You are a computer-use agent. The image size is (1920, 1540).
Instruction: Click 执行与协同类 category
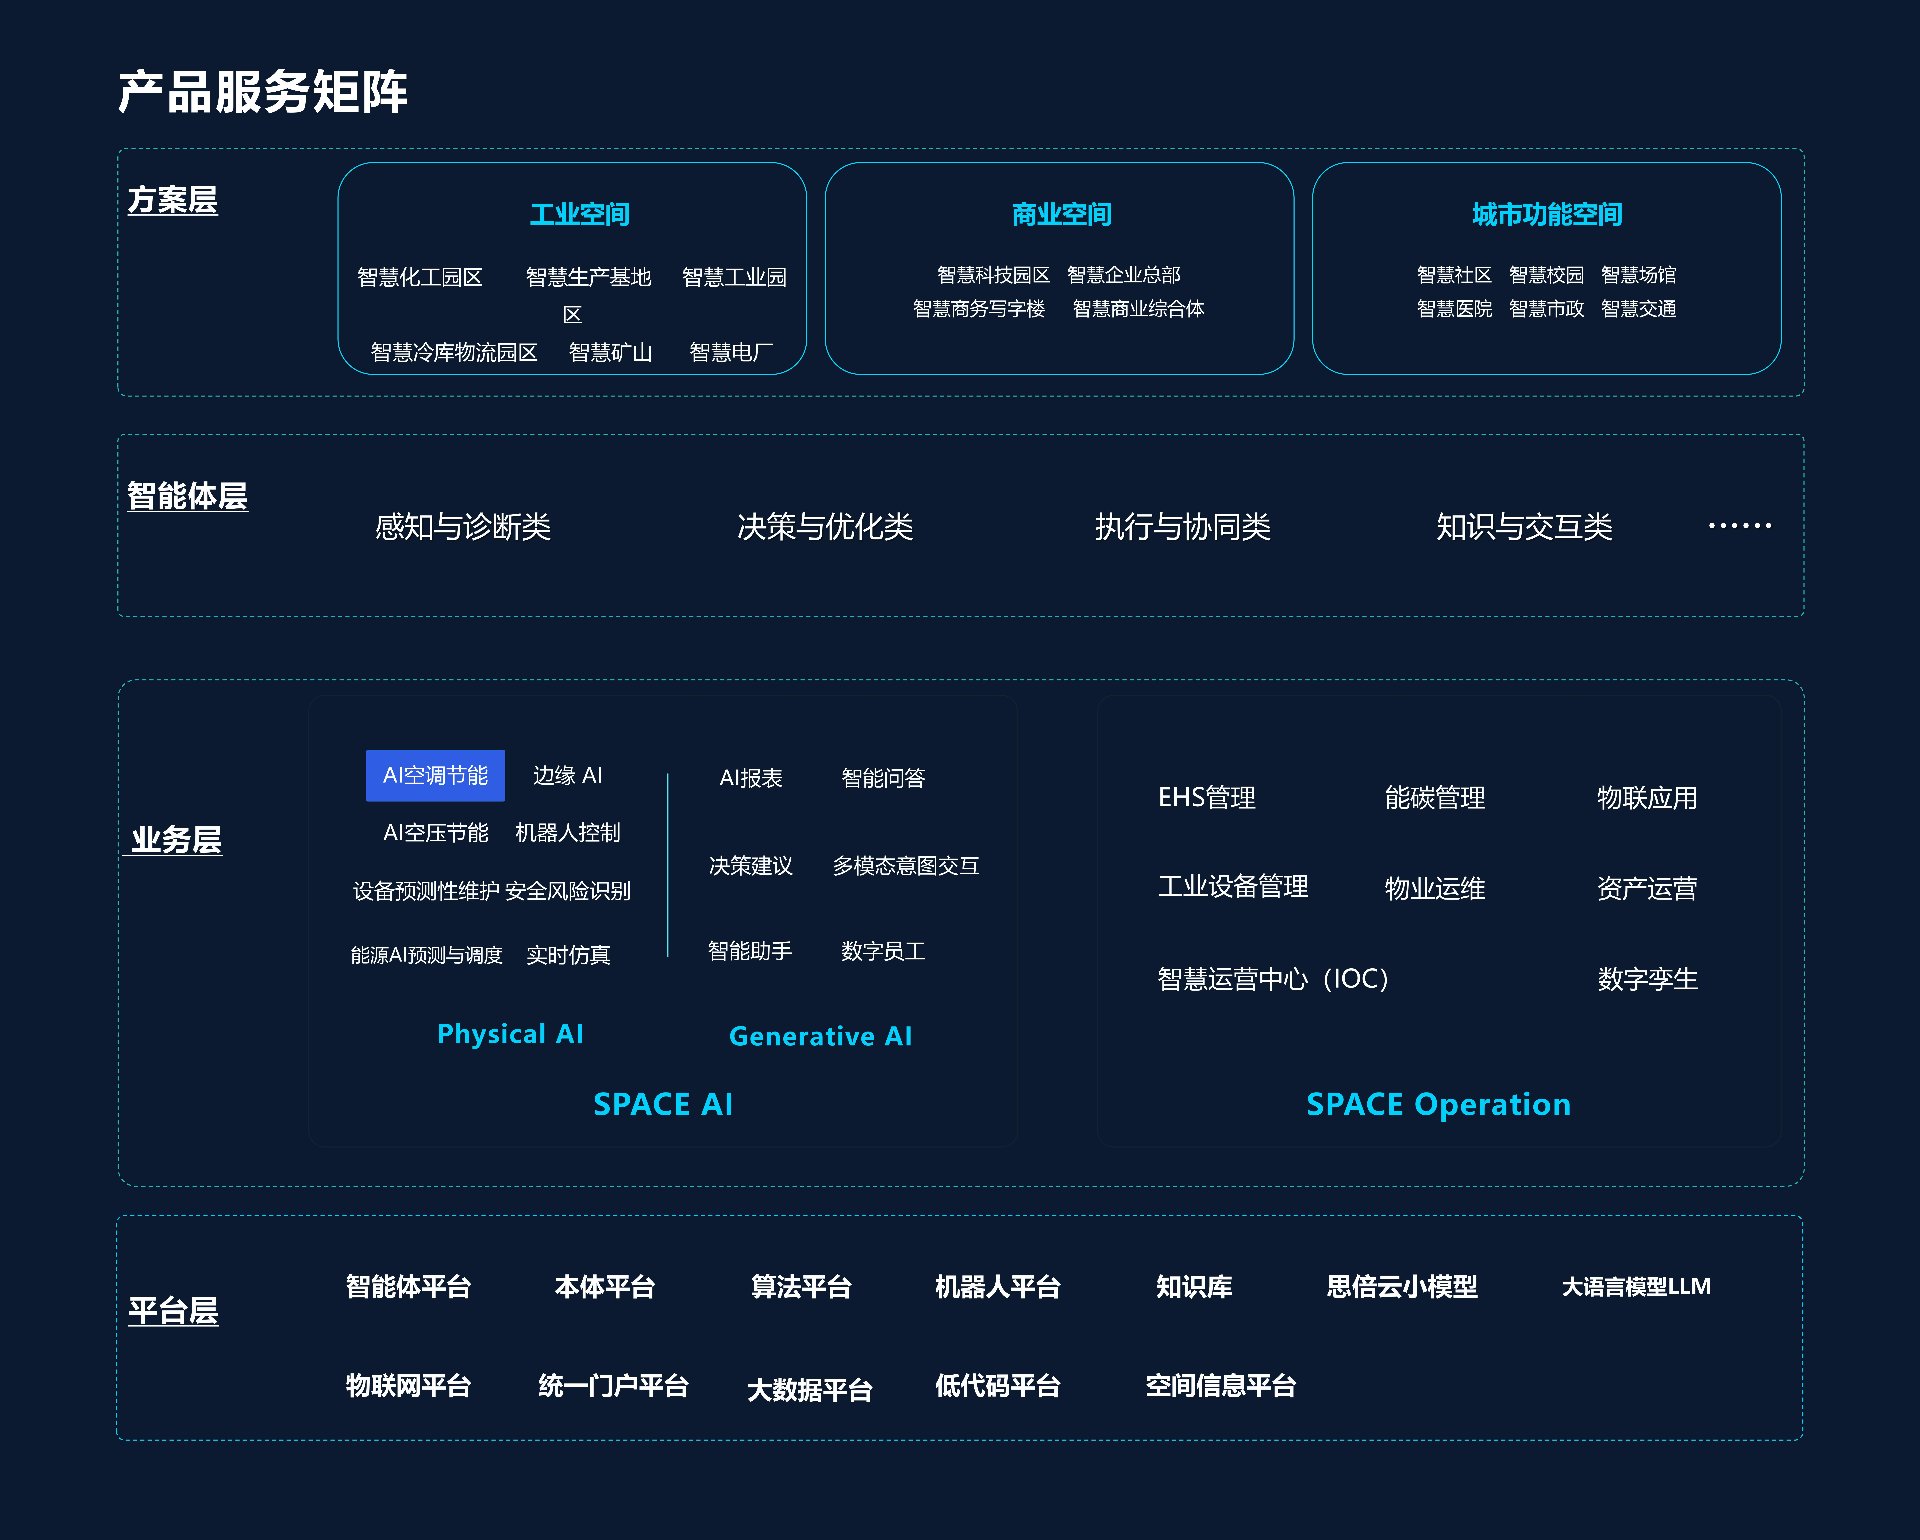click(1183, 527)
